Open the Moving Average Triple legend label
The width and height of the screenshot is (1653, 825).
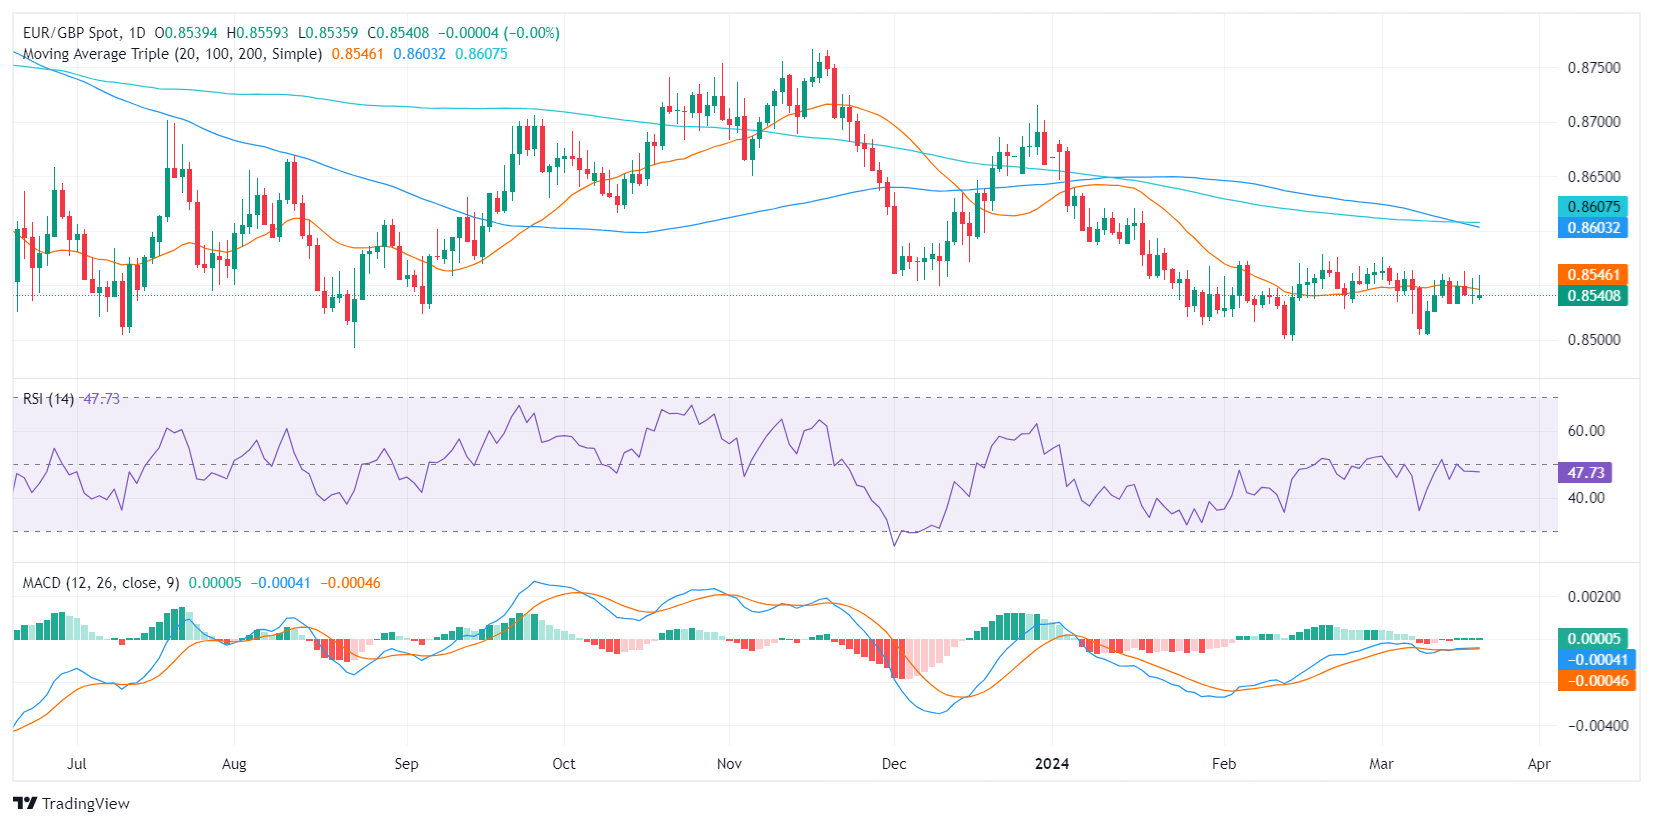click(x=172, y=54)
